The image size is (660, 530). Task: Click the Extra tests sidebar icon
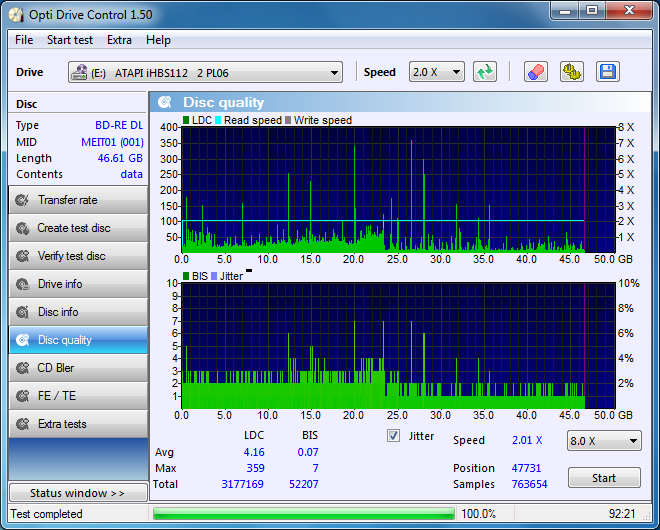pyautogui.click(x=22, y=424)
